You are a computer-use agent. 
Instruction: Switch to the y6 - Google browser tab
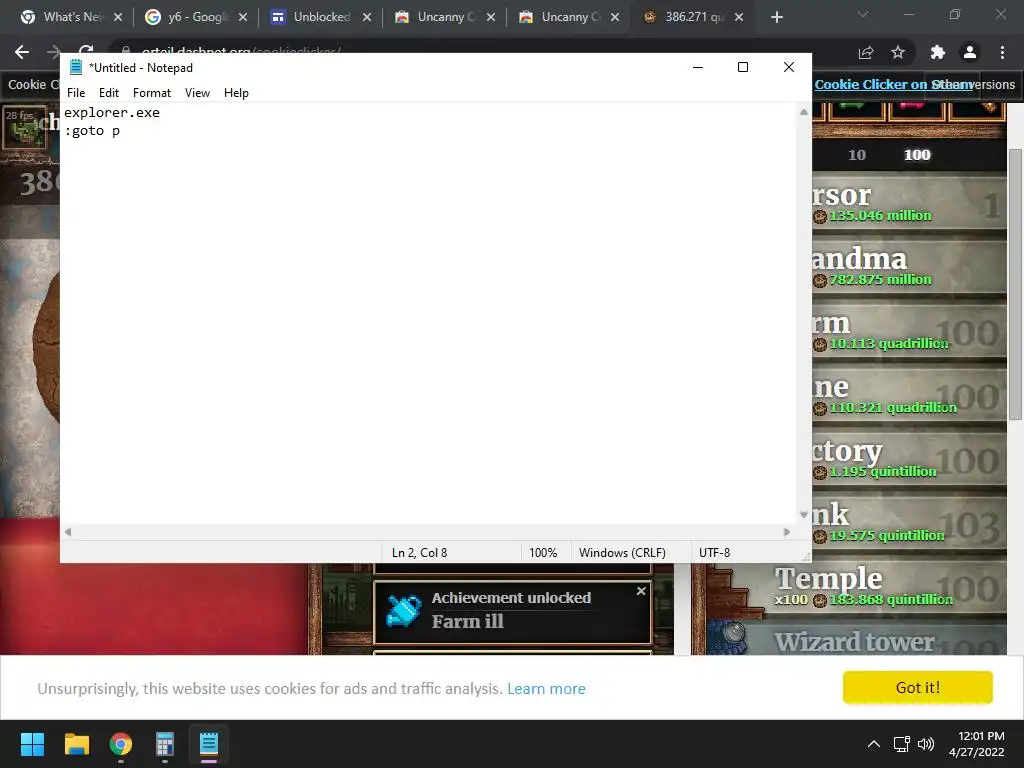[195, 17]
